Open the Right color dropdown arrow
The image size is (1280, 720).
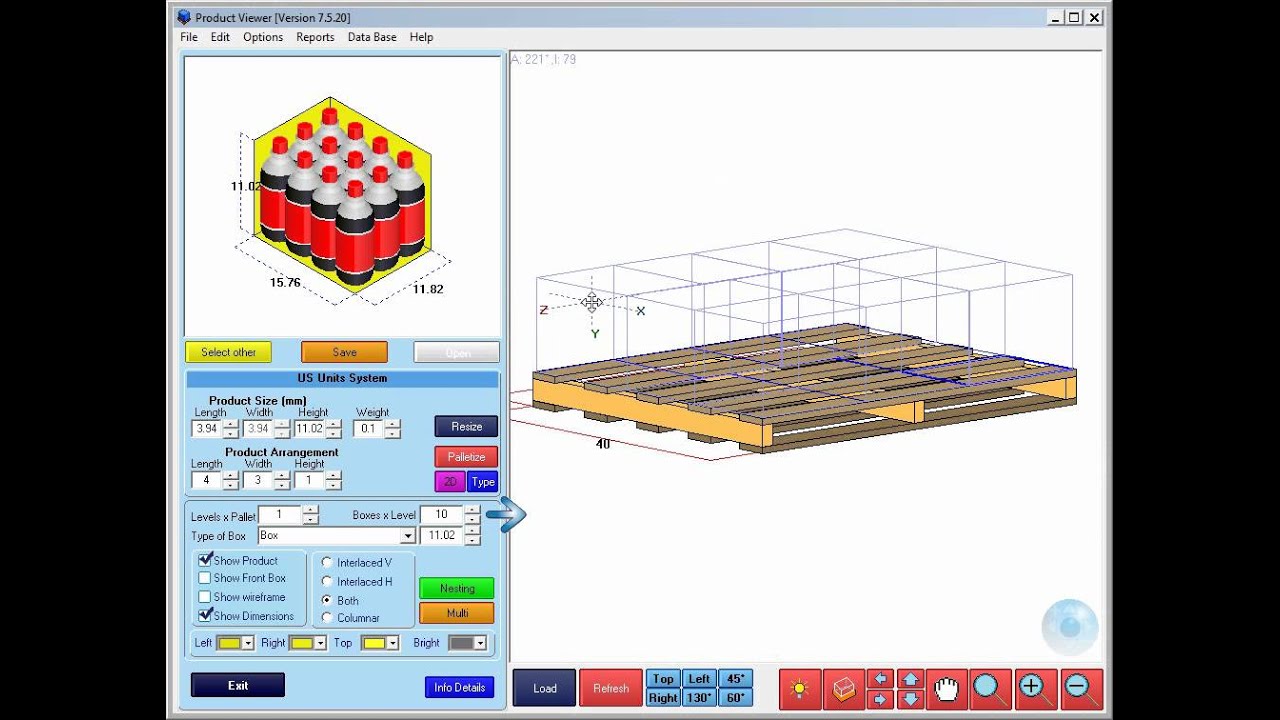point(320,643)
